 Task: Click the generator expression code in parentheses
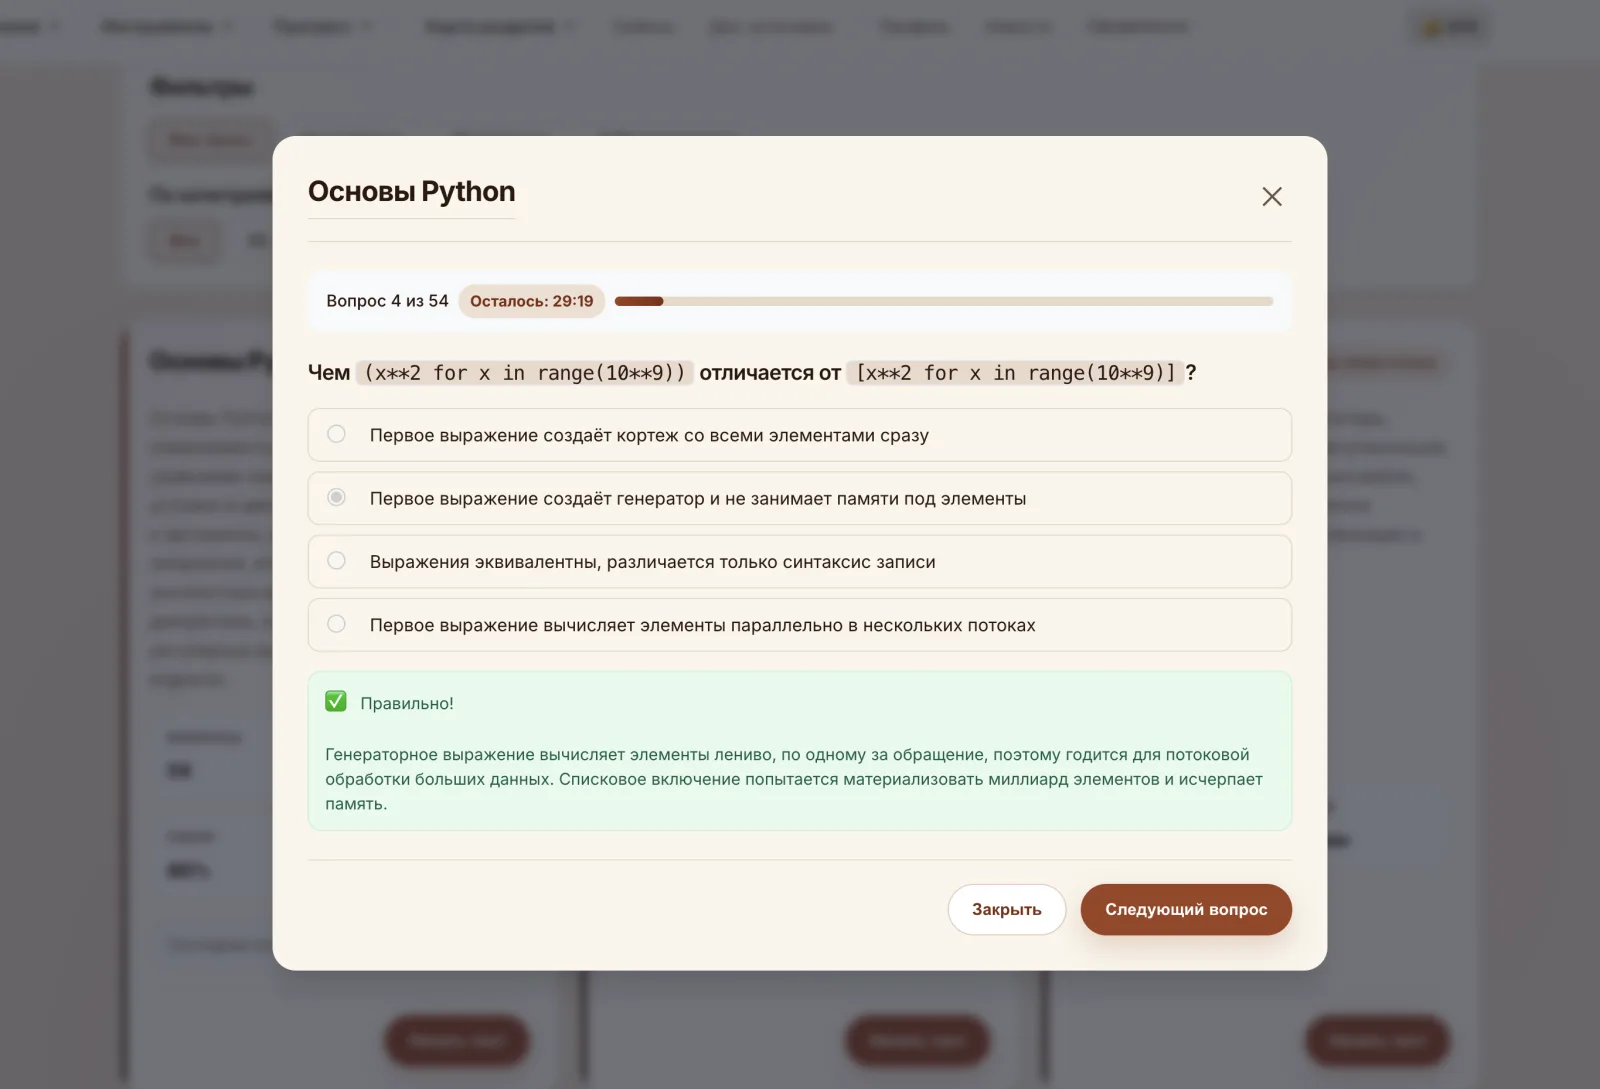(x=524, y=373)
